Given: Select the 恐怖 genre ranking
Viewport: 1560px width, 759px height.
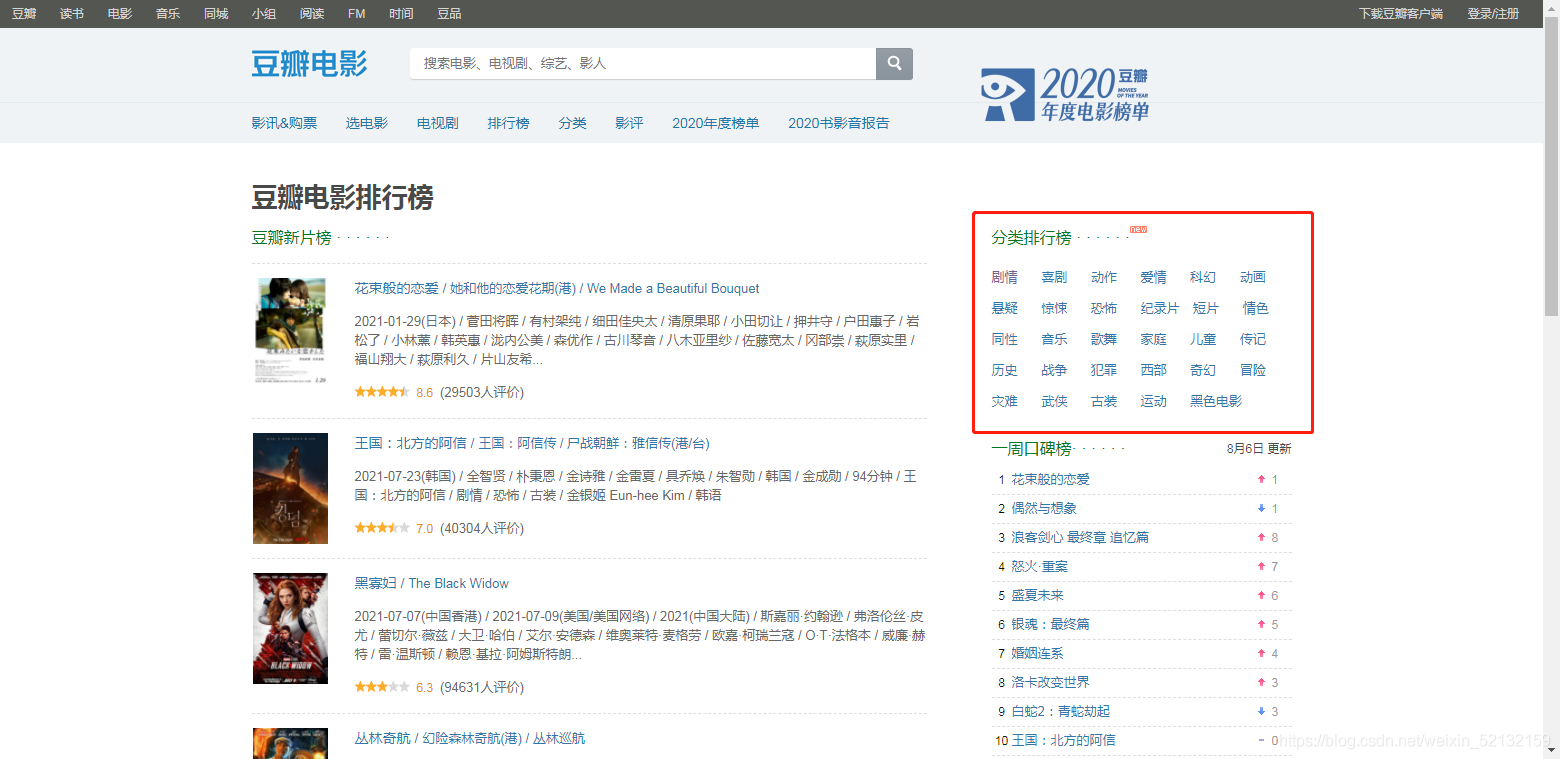Looking at the screenshot, I should click(x=1104, y=308).
